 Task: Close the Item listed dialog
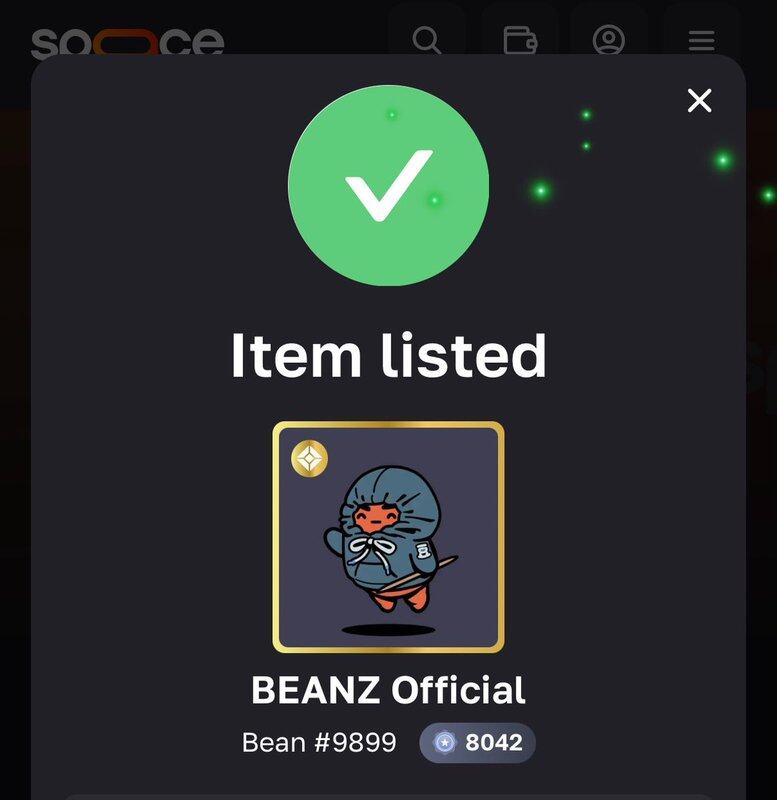coord(699,101)
